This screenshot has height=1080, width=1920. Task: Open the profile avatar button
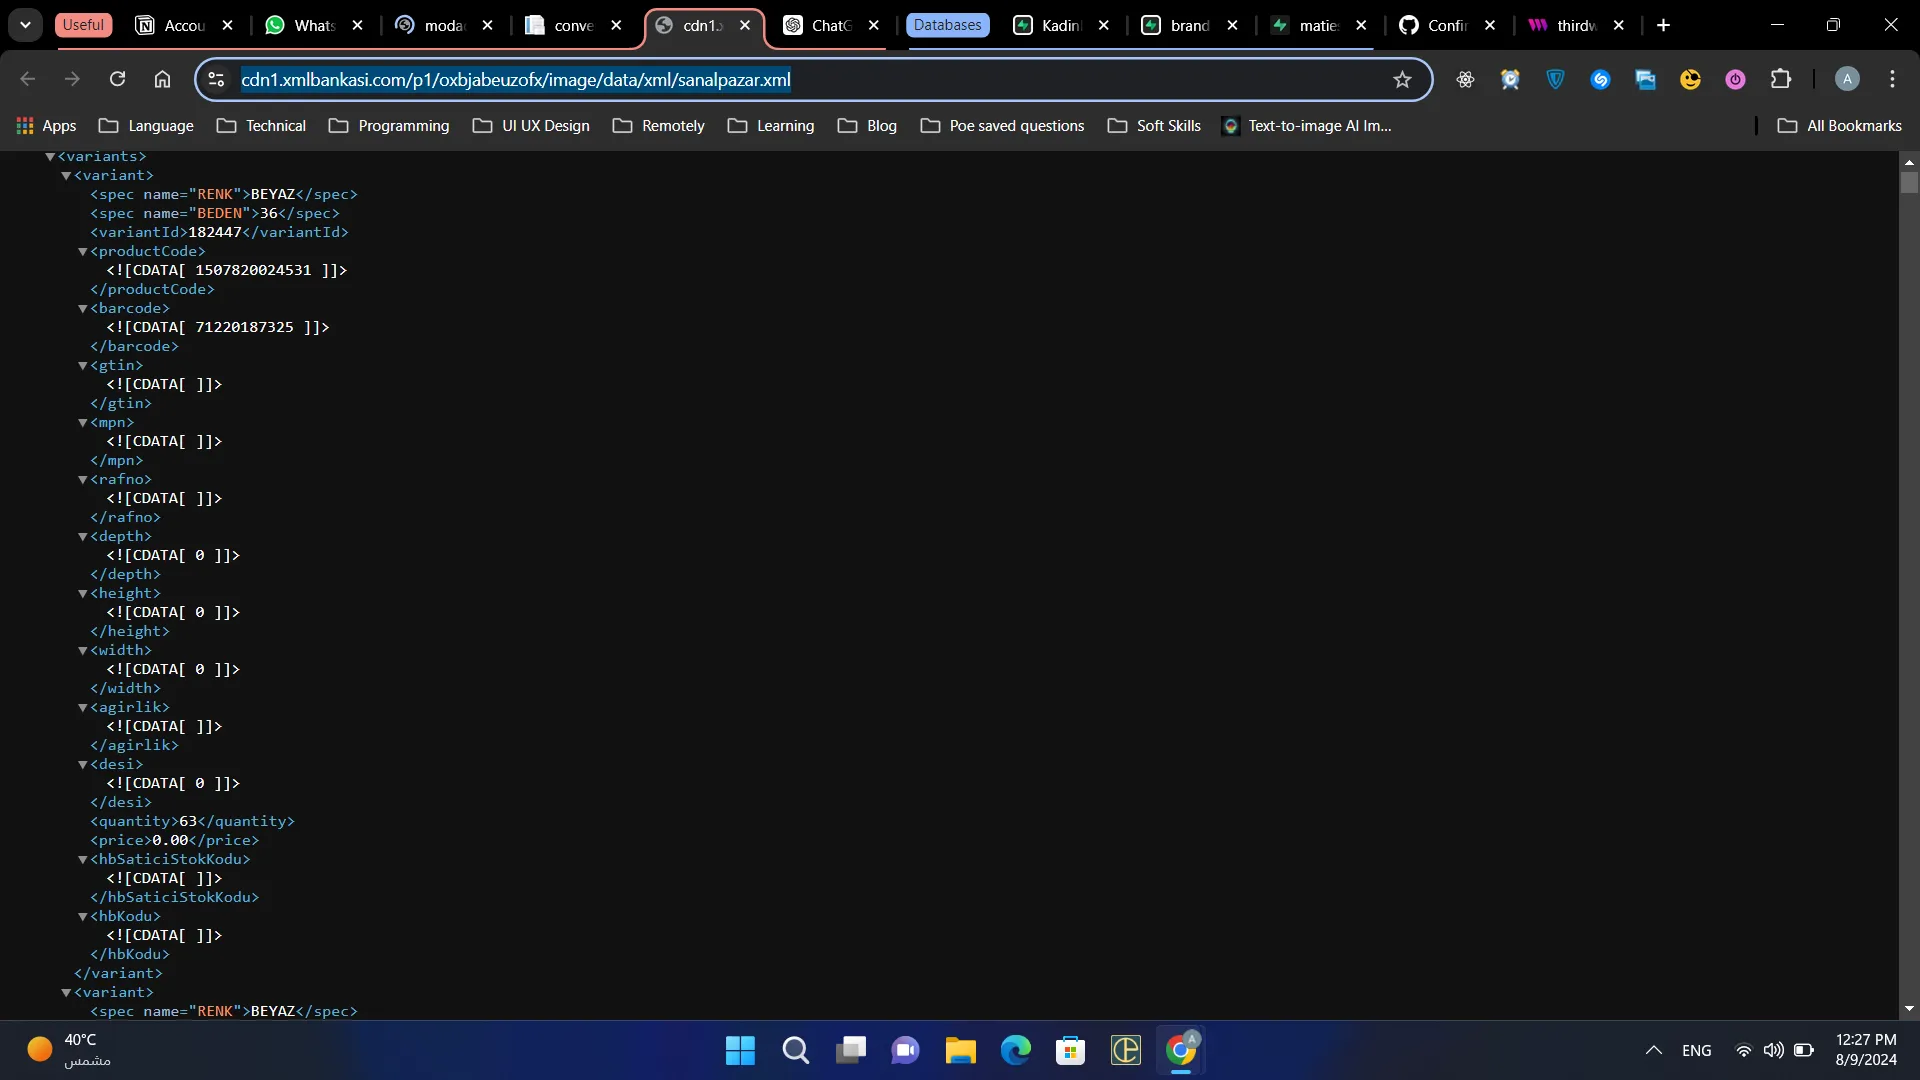point(1847,79)
